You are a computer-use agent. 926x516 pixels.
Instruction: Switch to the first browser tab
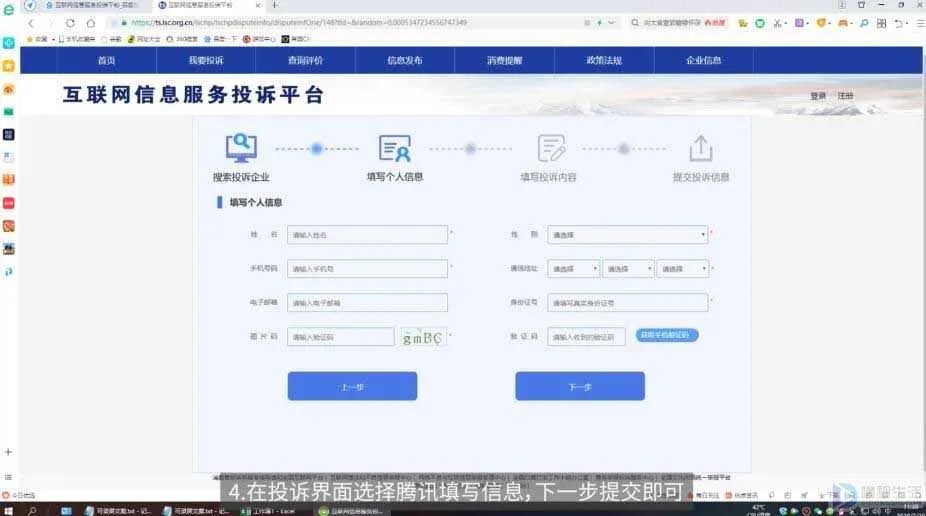[92, 5]
